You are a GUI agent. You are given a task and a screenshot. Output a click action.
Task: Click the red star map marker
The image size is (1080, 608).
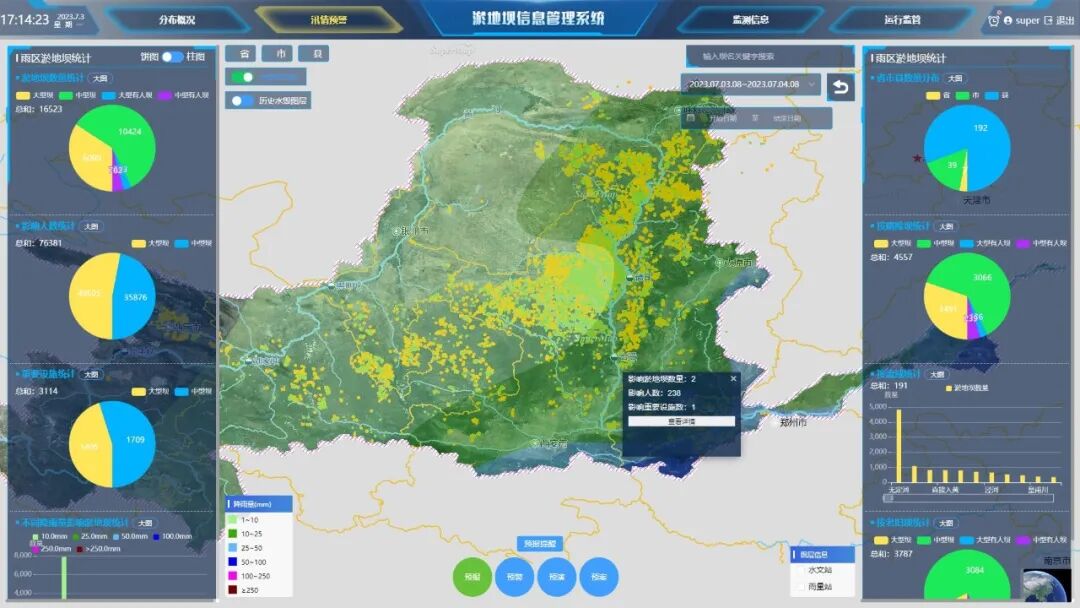(917, 159)
